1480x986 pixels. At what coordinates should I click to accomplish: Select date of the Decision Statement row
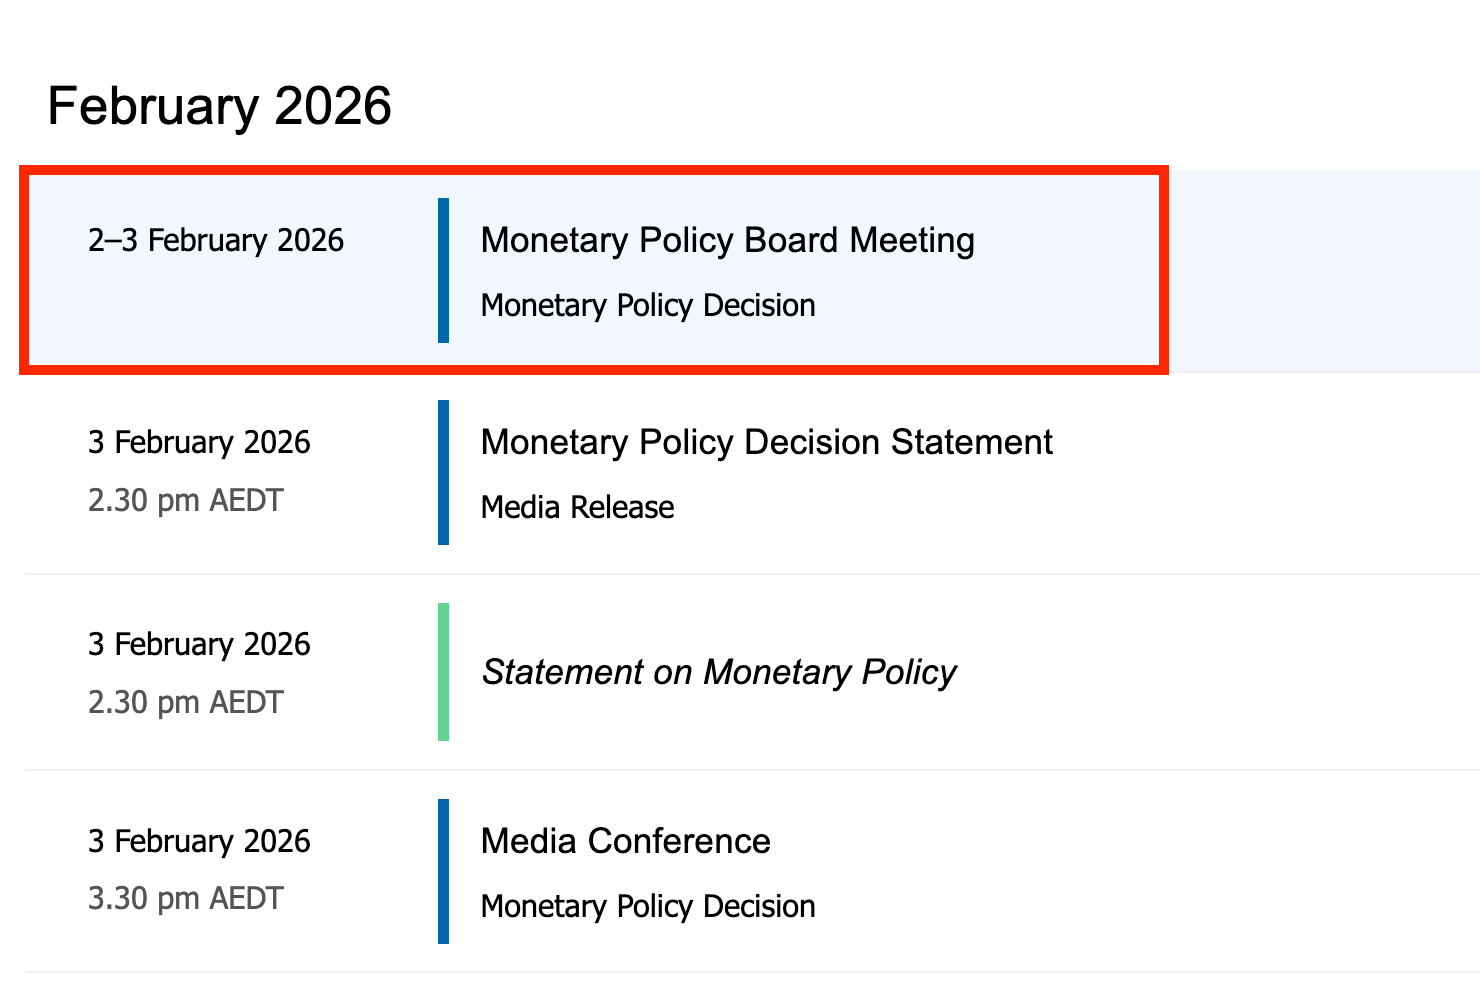click(199, 442)
